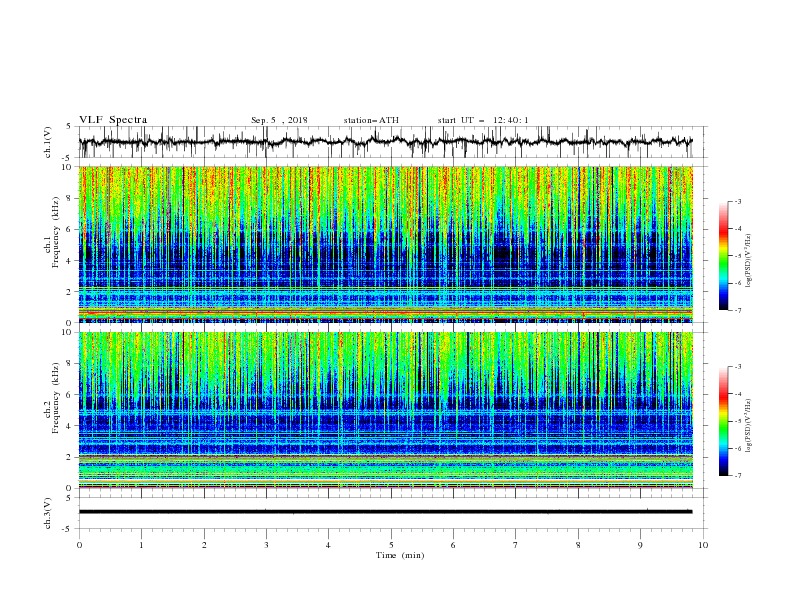Click time axis tick label "5"
Viewport: 792px width, 612px height.
(391, 545)
